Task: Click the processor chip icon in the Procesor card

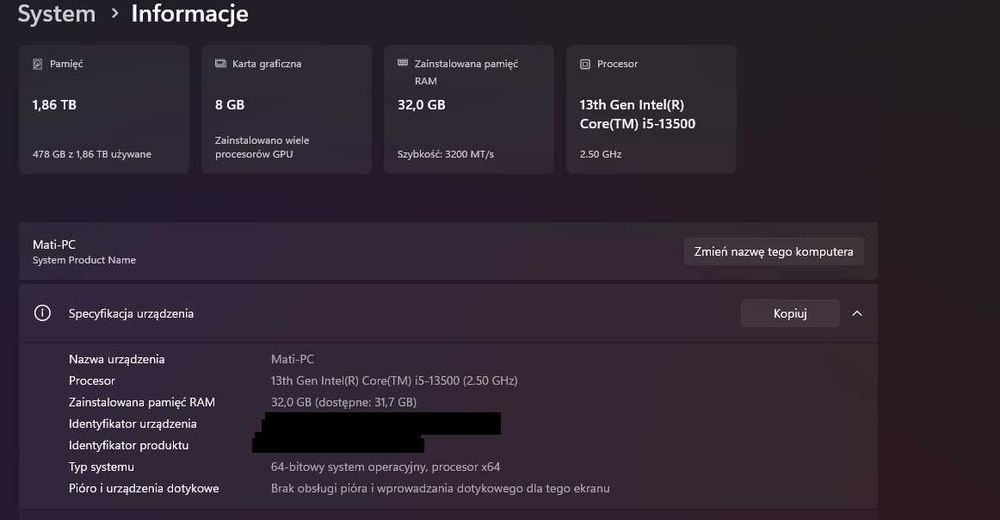Action: click(x=585, y=64)
